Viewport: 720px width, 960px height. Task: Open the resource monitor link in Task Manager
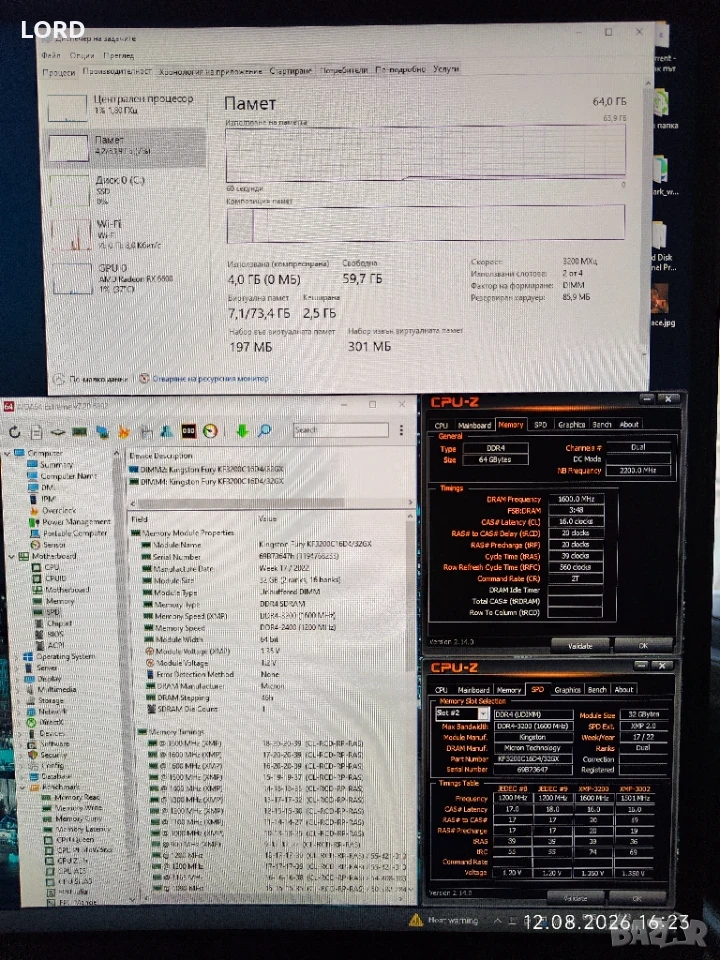pos(210,378)
